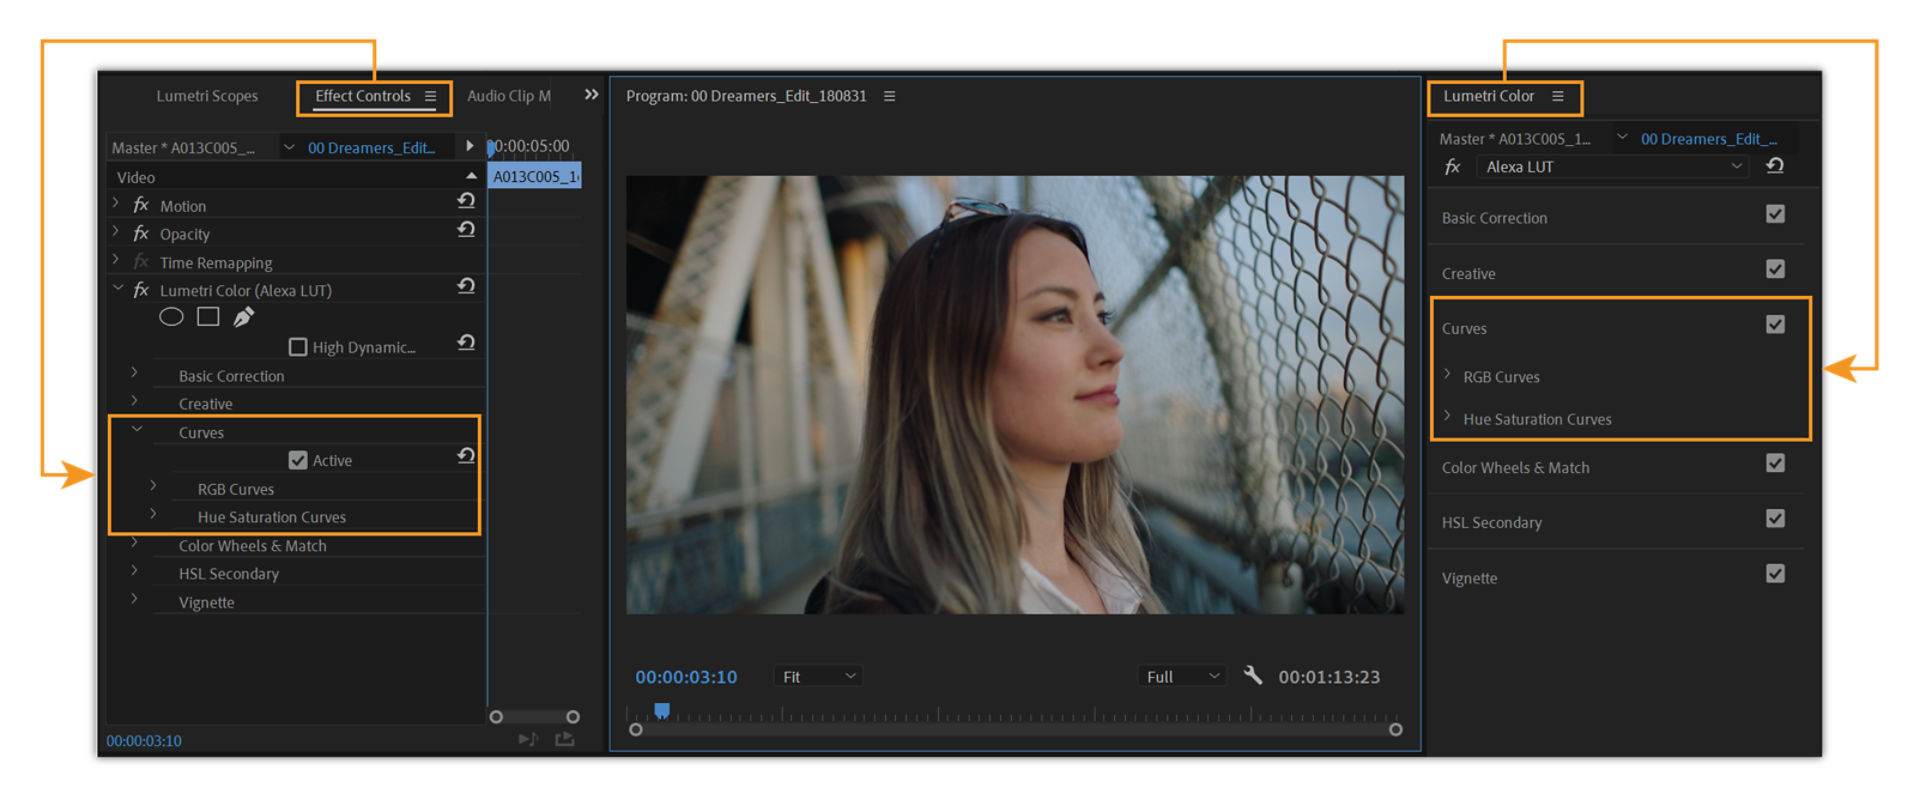
Task: Expand RGB Curves in Effect Controls
Action: coord(153,485)
